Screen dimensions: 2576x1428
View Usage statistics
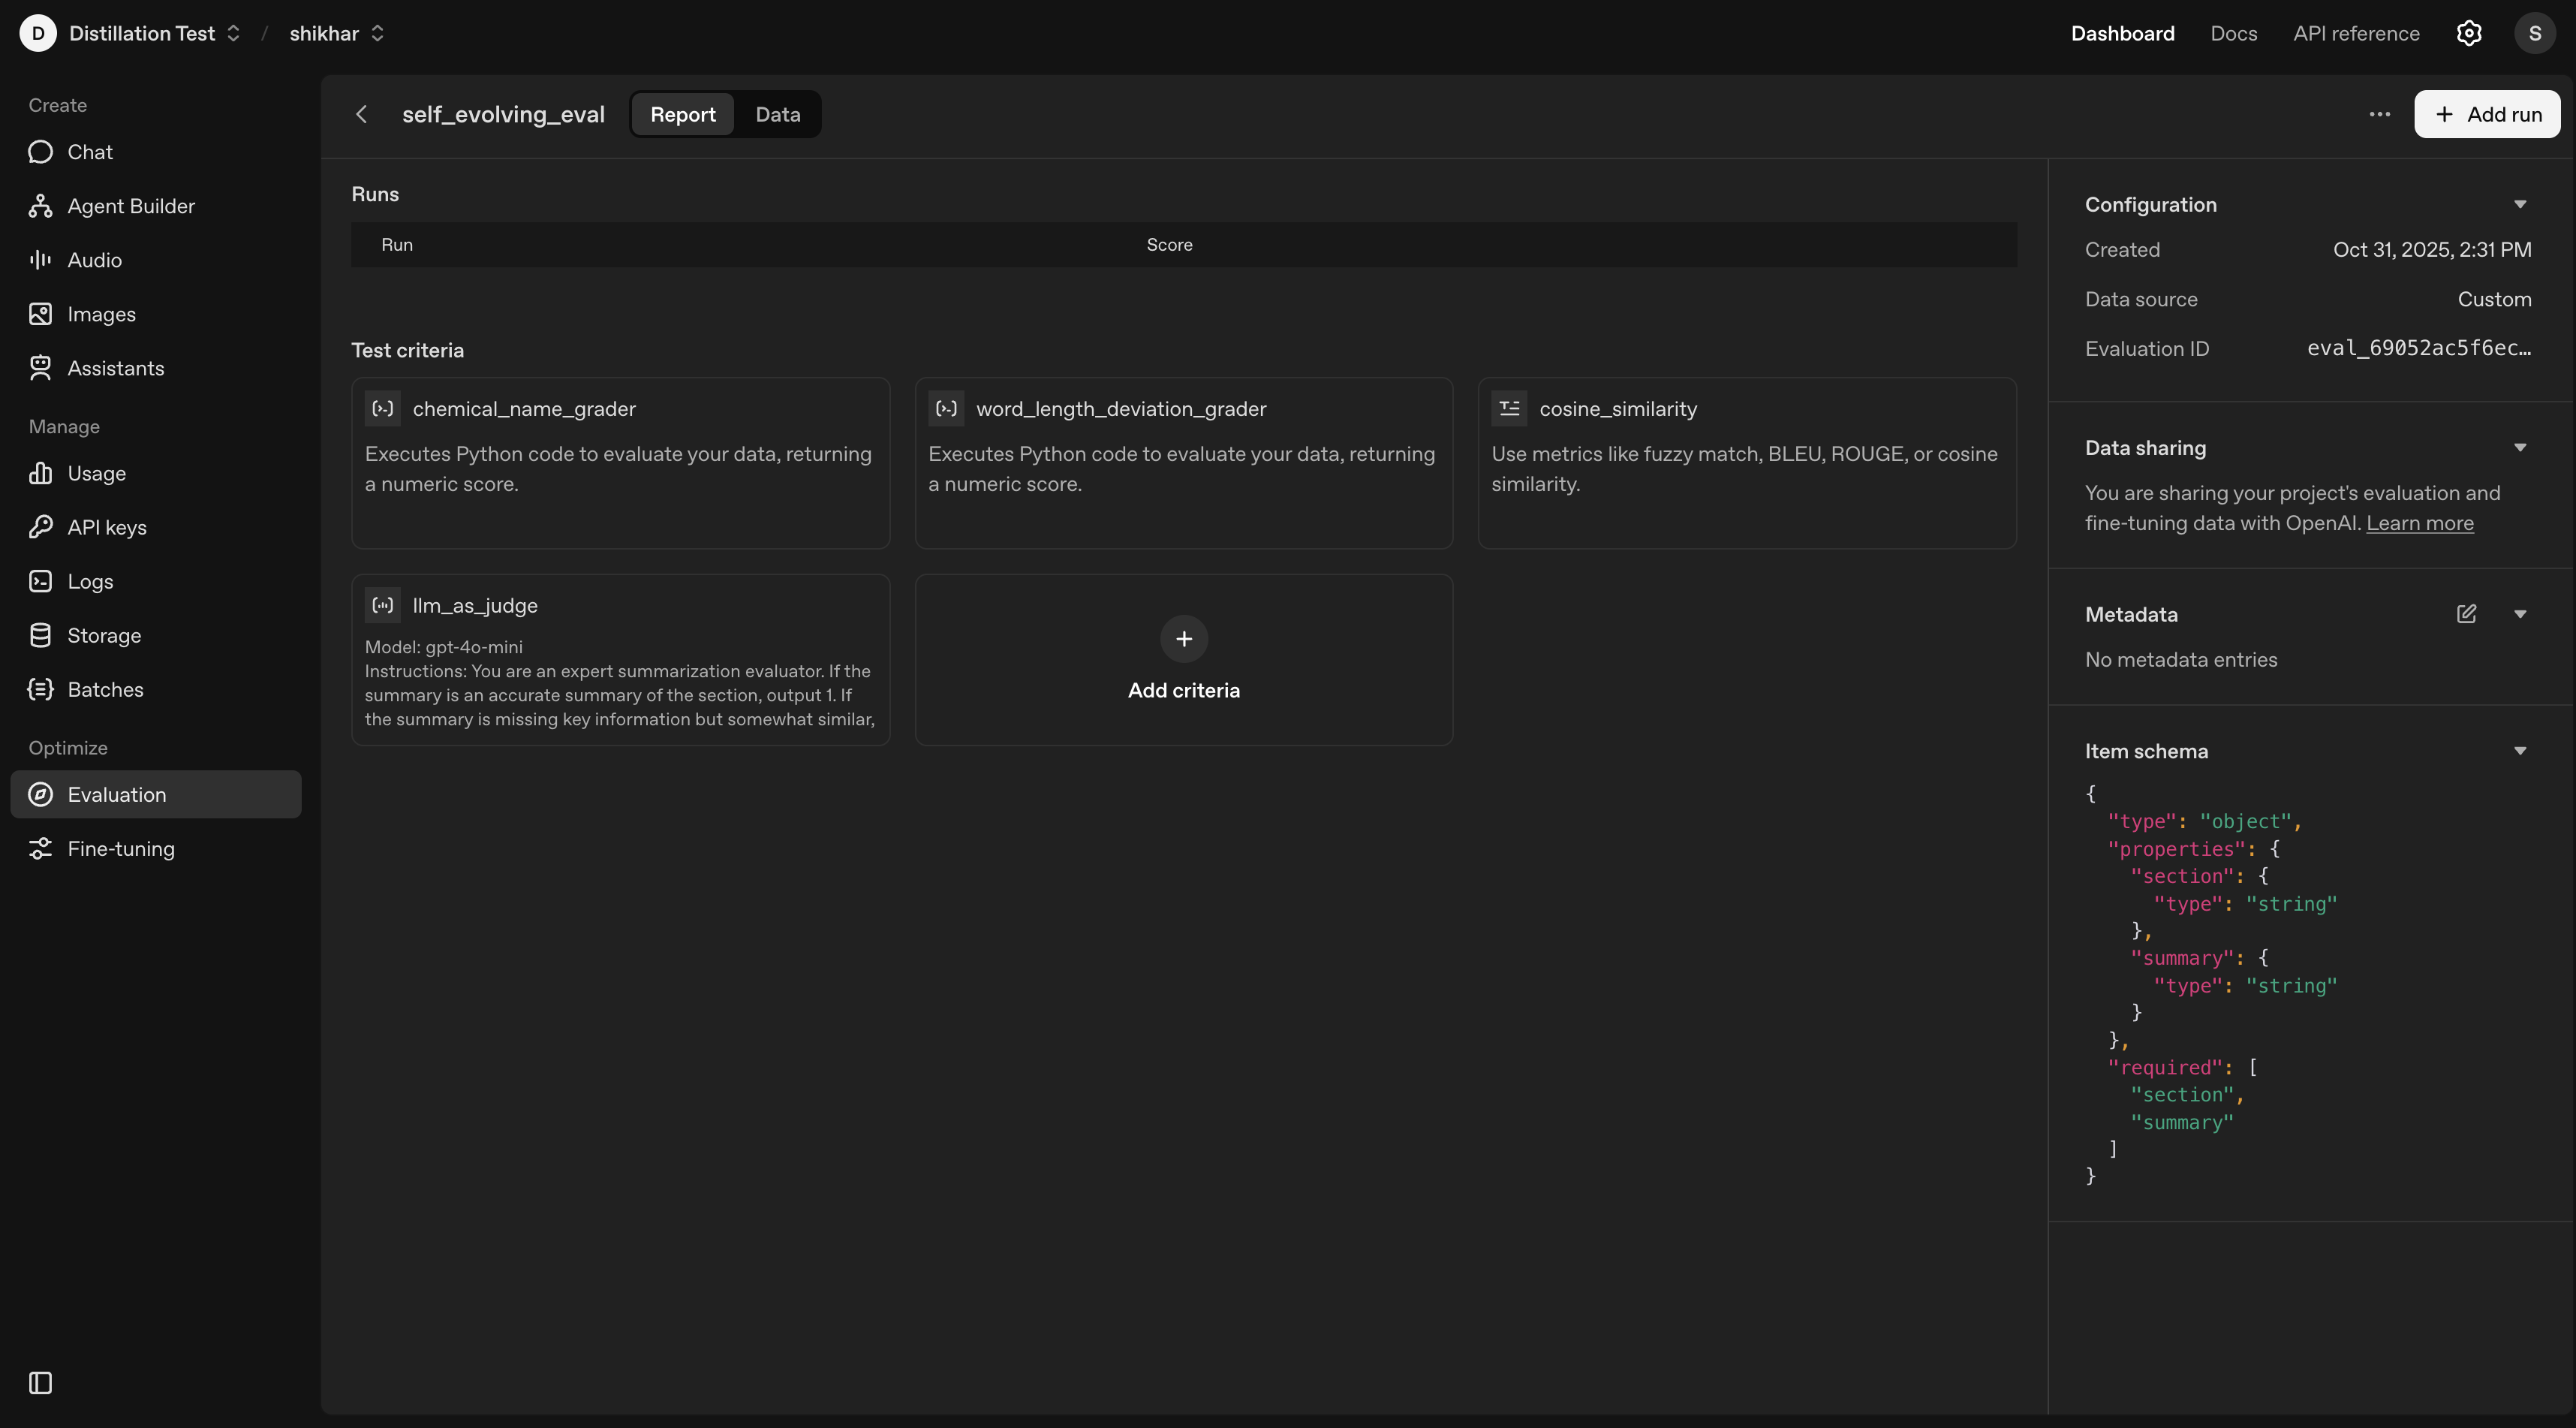click(96, 473)
